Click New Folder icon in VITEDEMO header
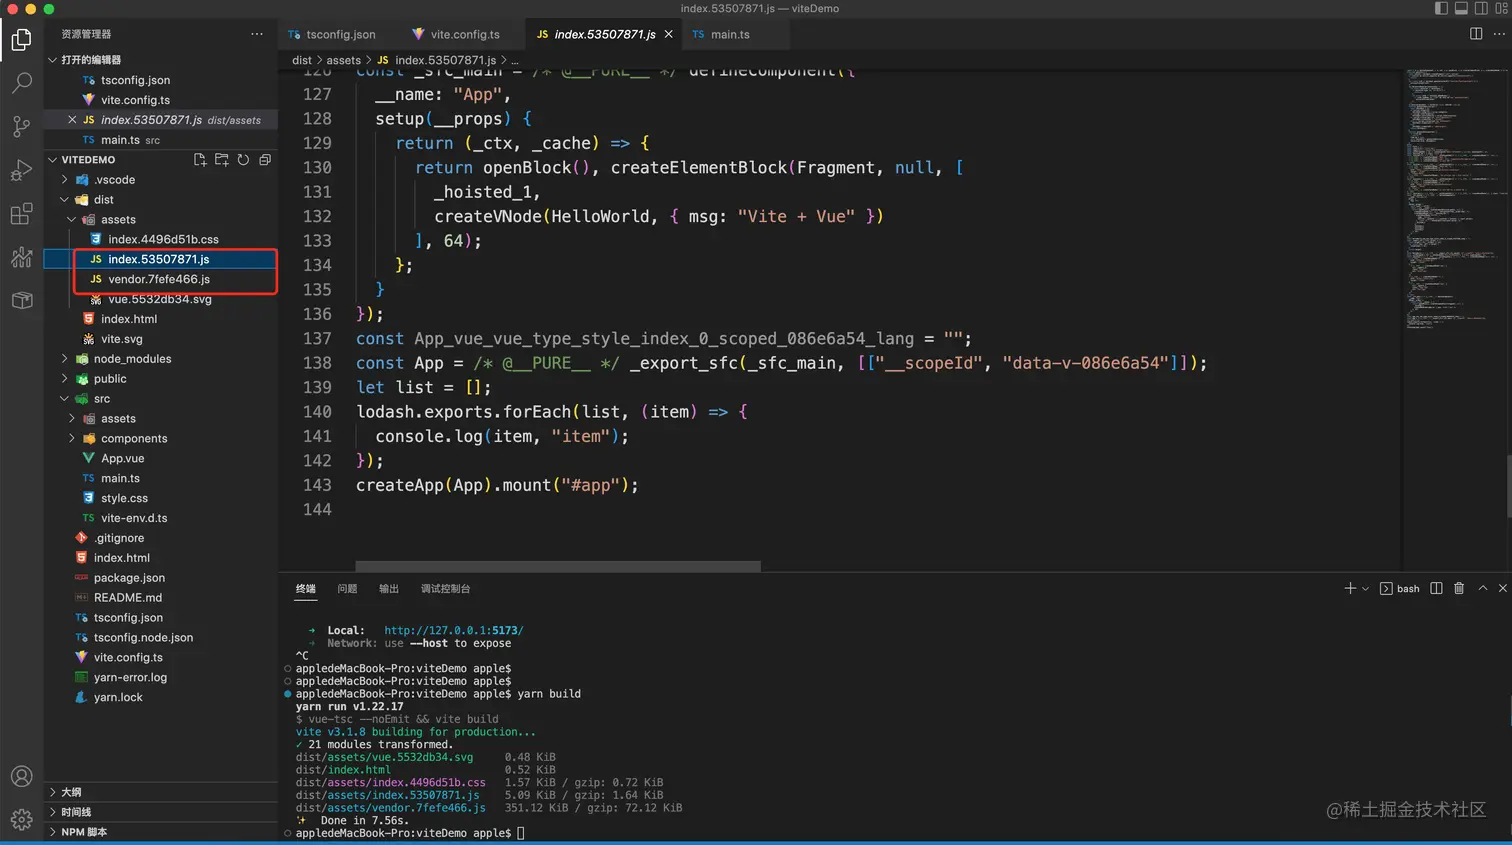Image resolution: width=1512 pixels, height=845 pixels. pos(222,160)
